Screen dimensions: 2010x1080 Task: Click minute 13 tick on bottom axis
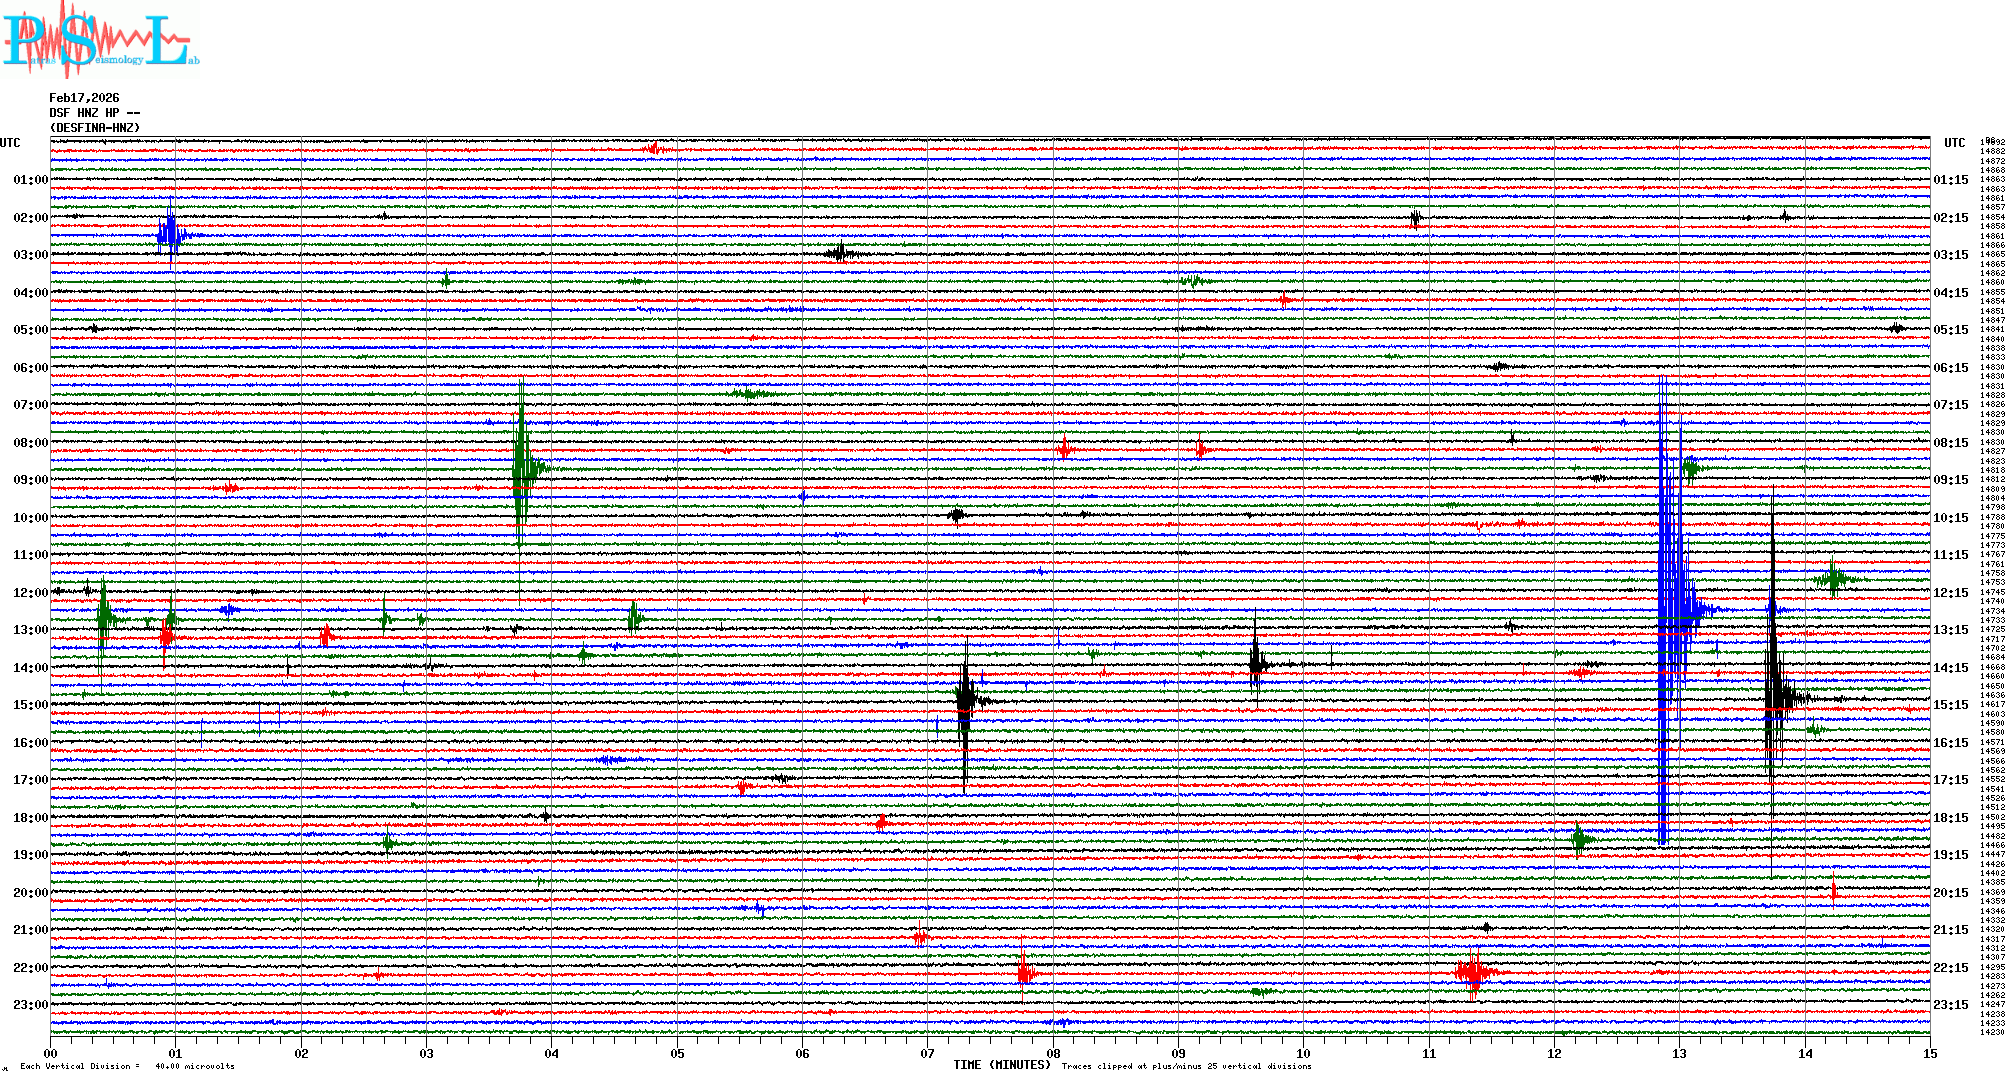1679,1053
